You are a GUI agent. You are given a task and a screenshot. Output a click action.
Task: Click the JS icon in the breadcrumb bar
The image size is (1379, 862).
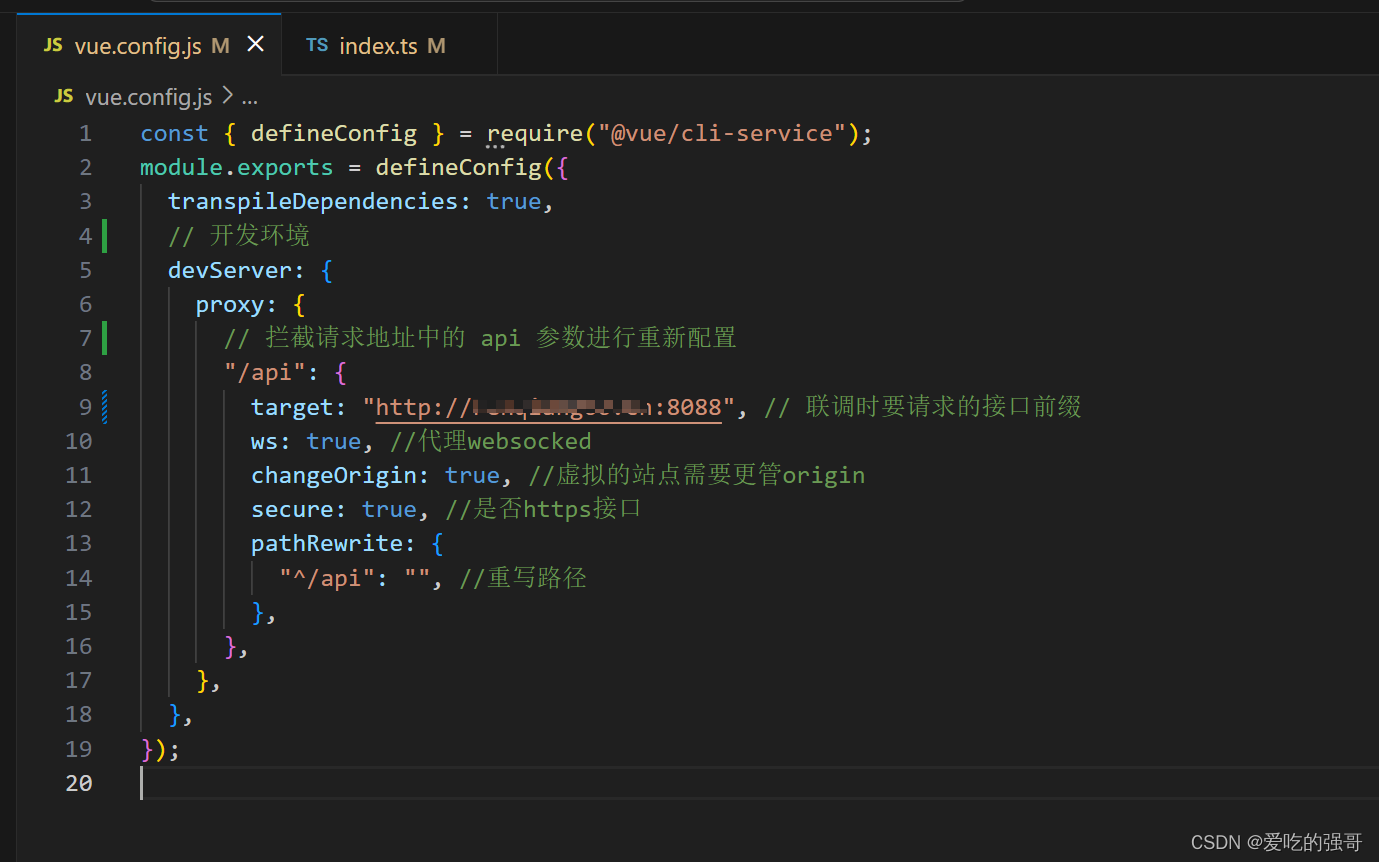(x=63, y=96)
